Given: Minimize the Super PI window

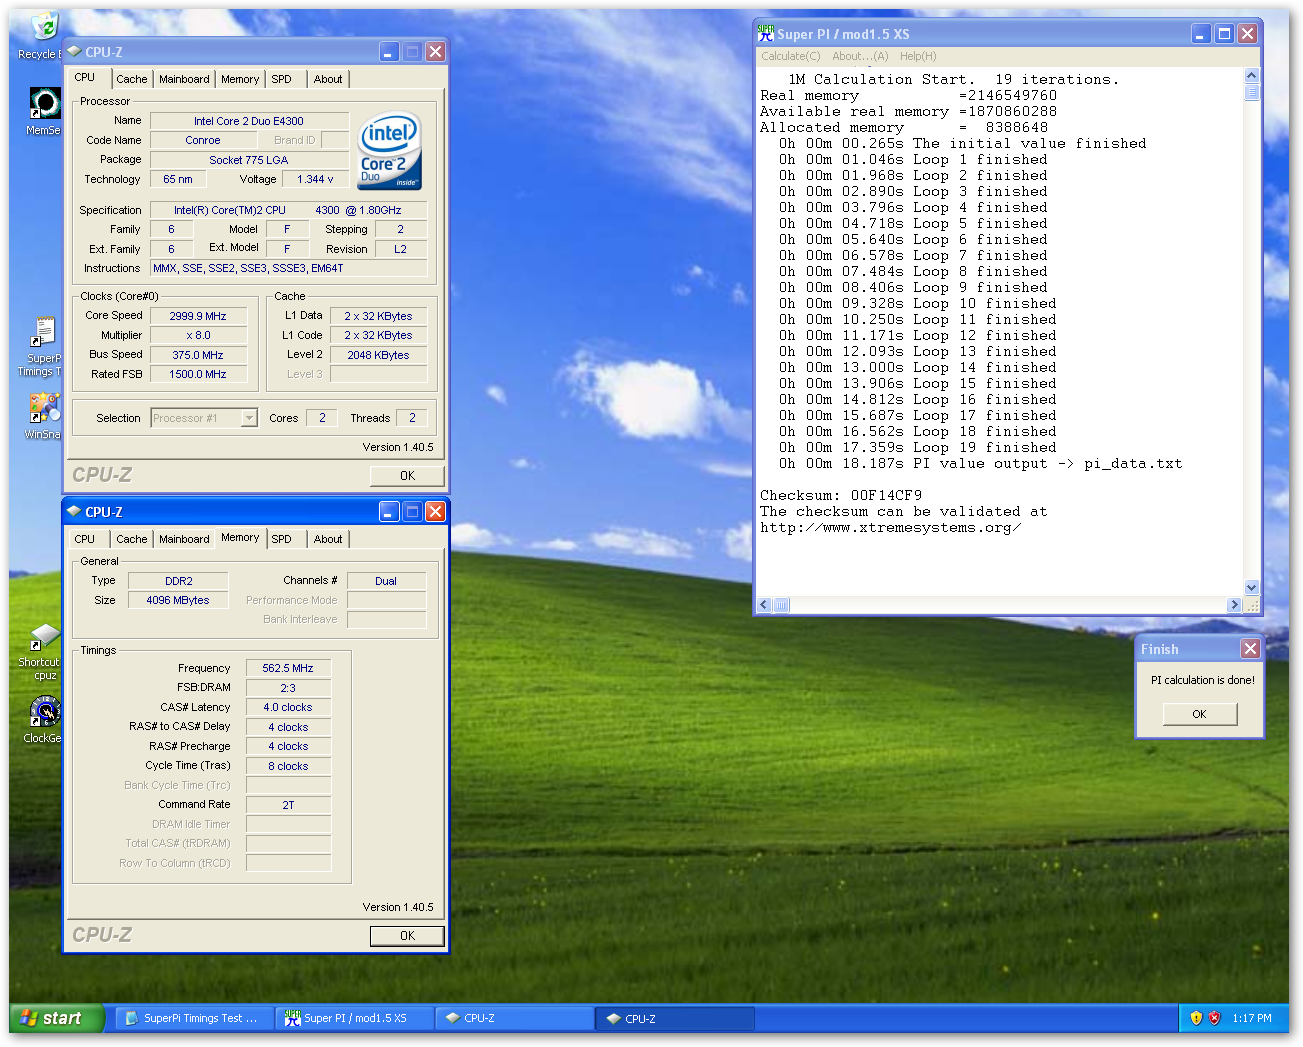Looking at the screenshot, I should (1202, 34).
